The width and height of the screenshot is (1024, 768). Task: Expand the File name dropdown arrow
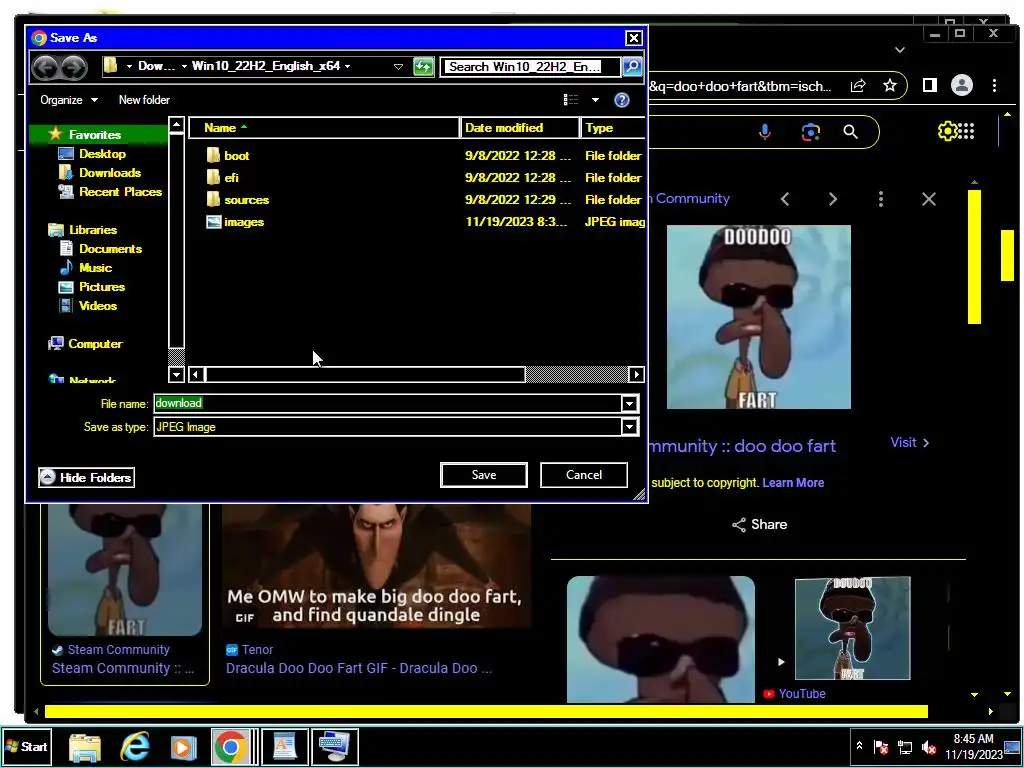[x=630, y=404]
